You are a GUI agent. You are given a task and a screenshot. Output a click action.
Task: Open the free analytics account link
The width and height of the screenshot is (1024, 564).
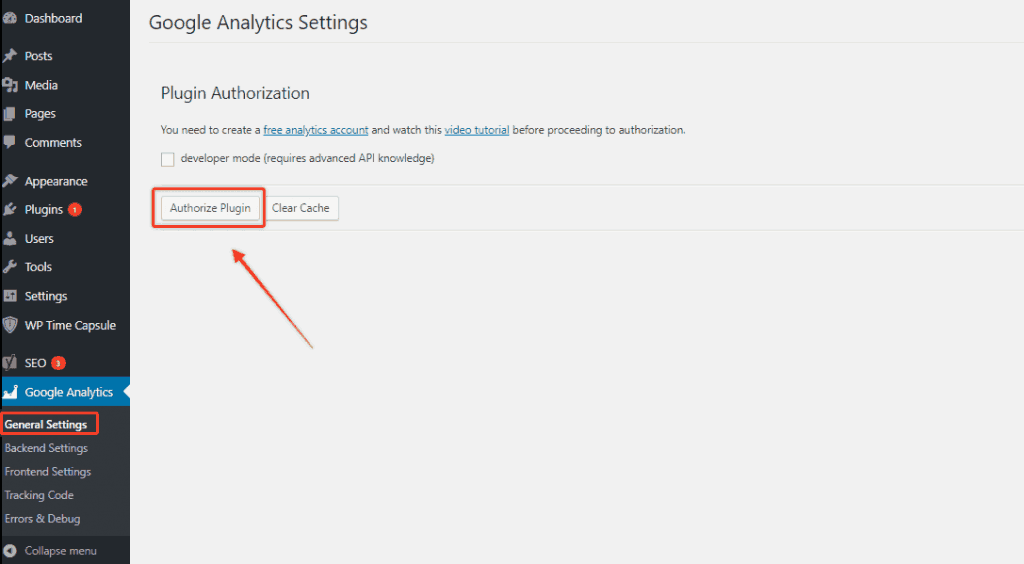tap(315, 130)
